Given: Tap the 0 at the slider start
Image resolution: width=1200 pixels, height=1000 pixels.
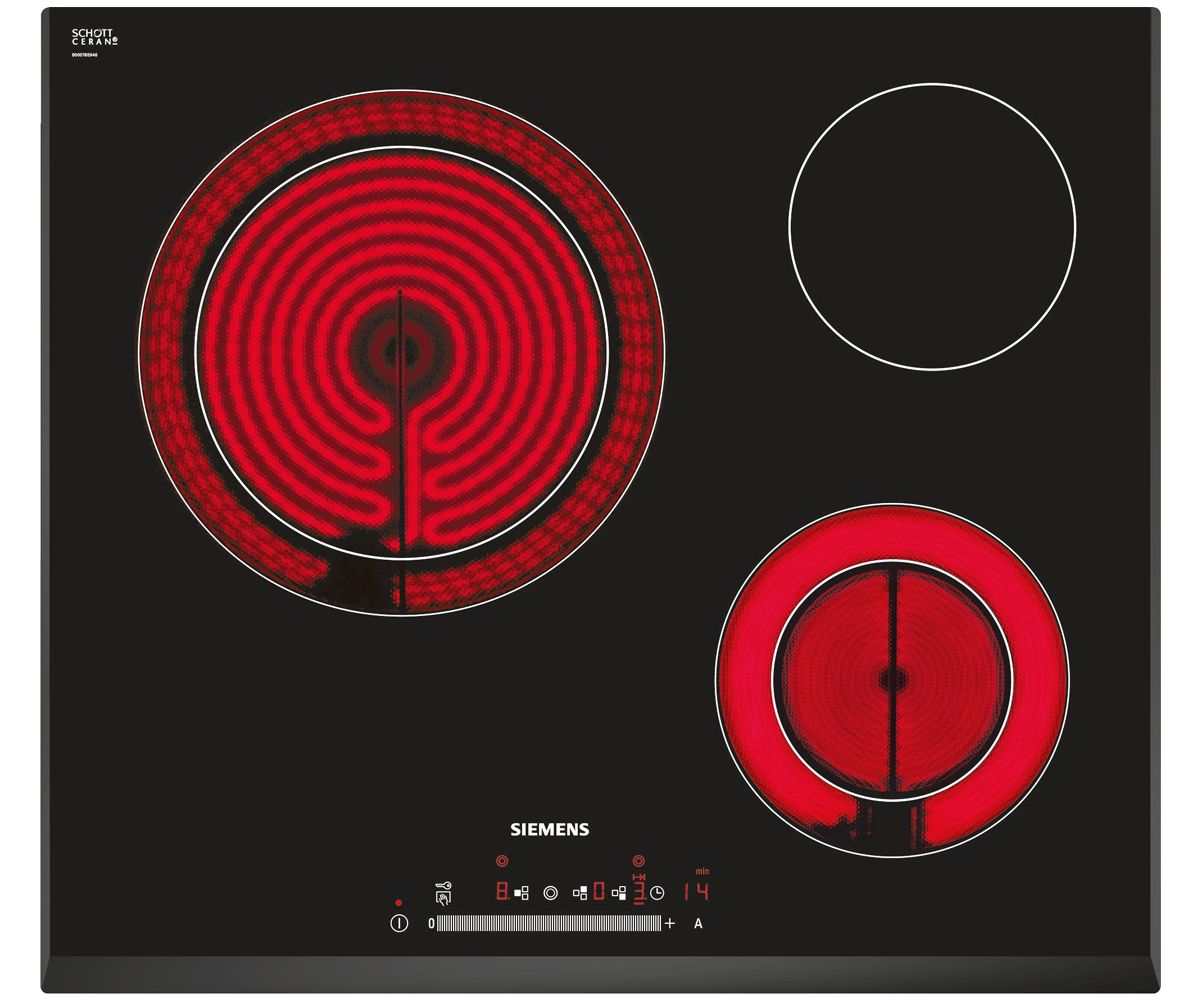Looking at the screenshot, I should [x=431, y=923].
